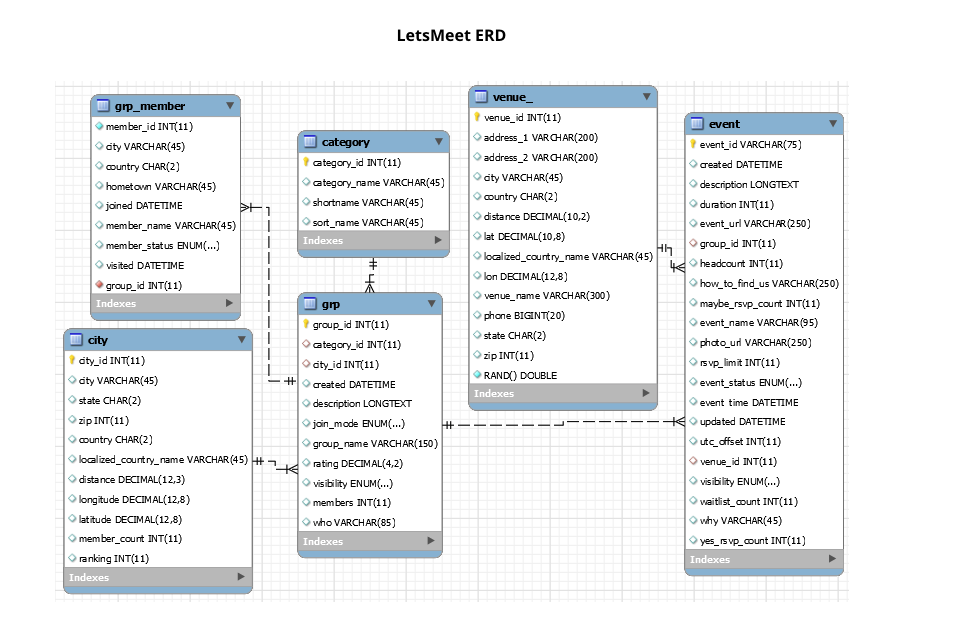
Task: Select the primary key icon beside venue_id
Action: pos(479,117)
